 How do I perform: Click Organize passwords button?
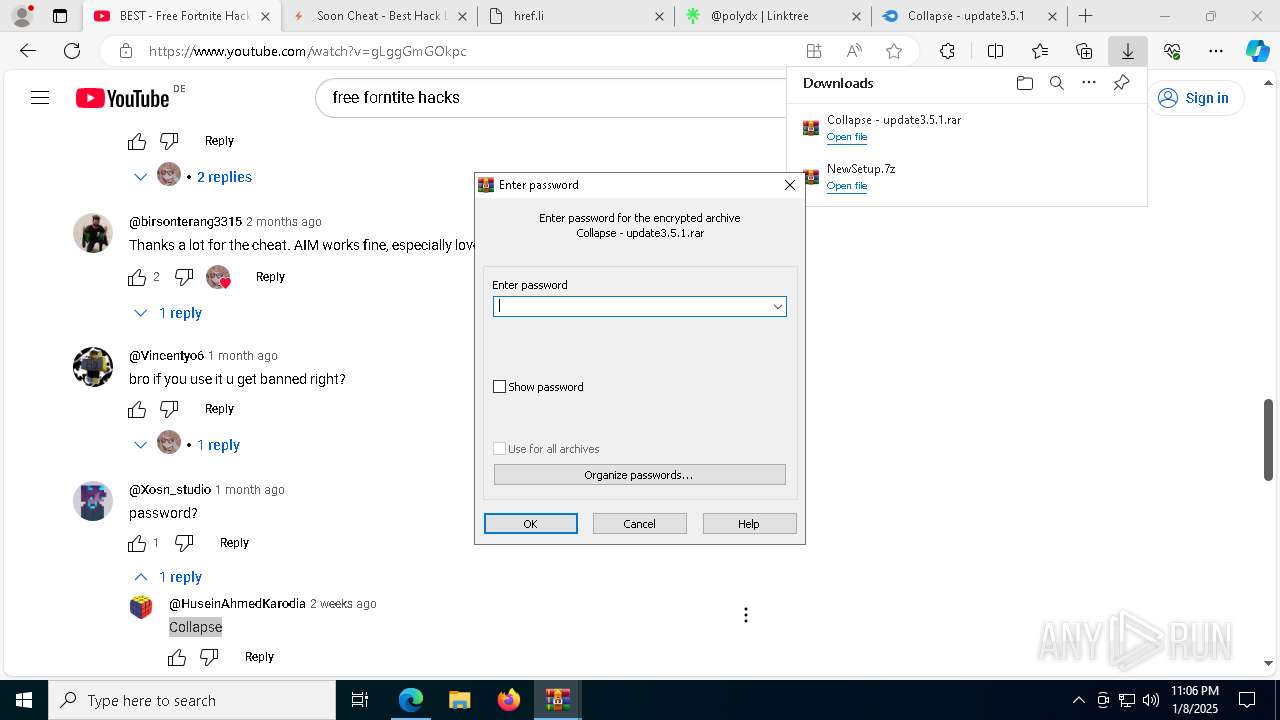tap(640, 475)
